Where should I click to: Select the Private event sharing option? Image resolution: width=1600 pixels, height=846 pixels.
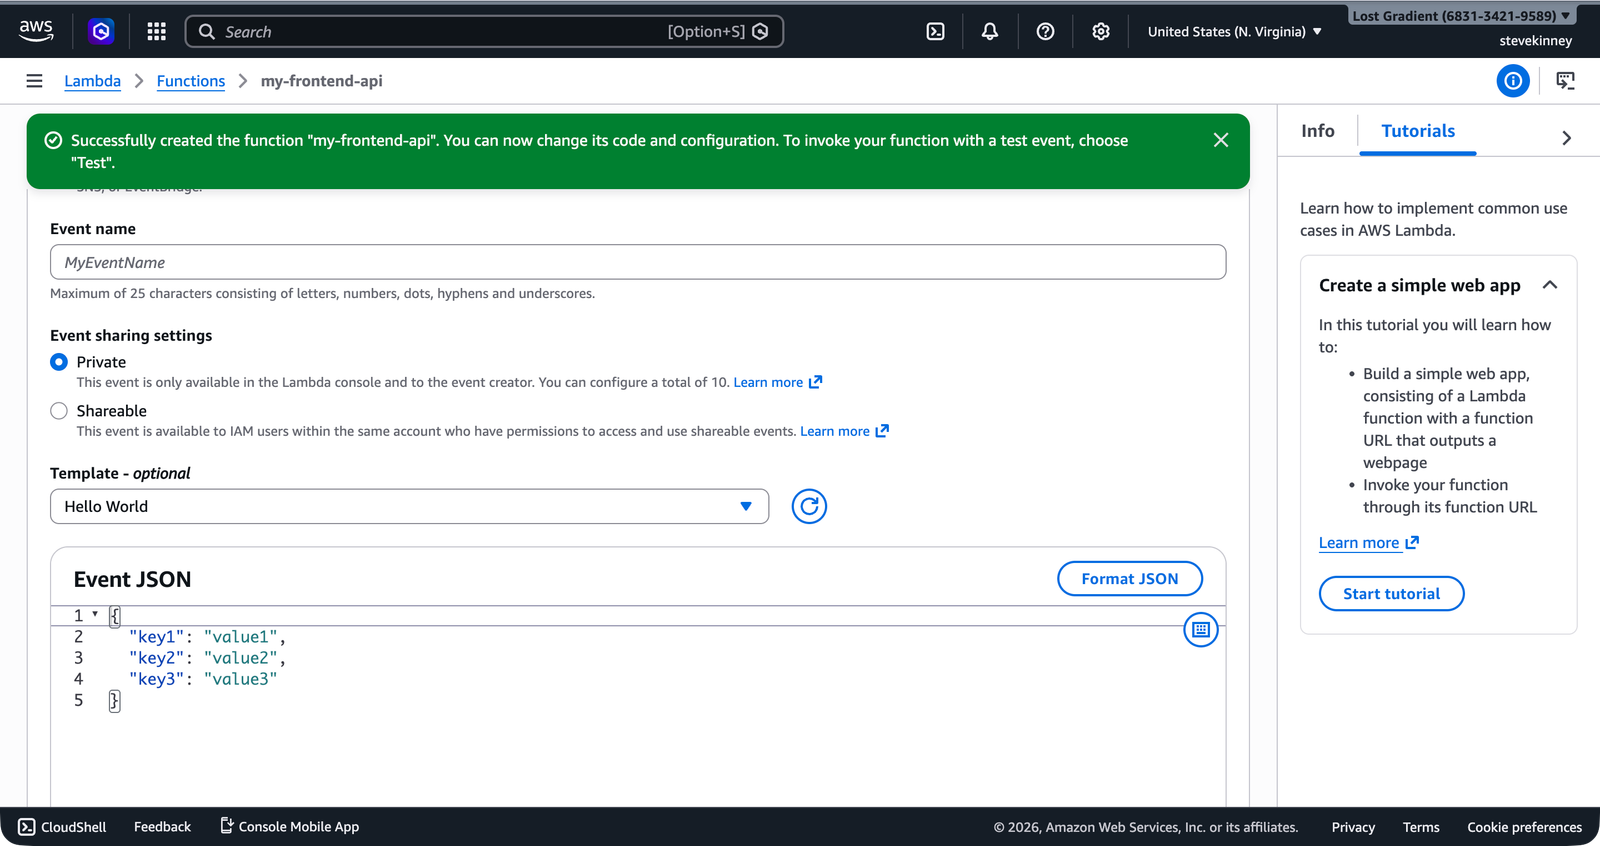click(x=59, y=362)
